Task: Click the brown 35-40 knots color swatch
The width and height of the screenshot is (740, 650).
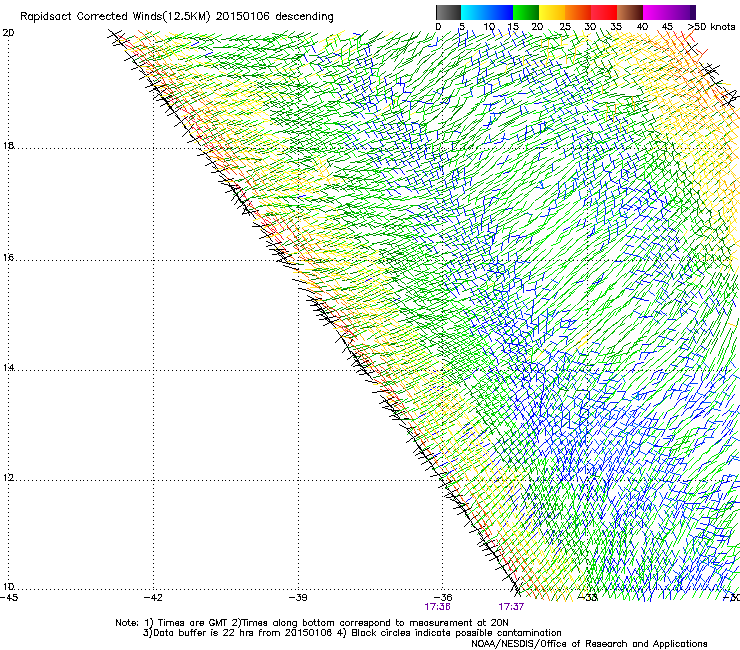Action: point(630,12)
